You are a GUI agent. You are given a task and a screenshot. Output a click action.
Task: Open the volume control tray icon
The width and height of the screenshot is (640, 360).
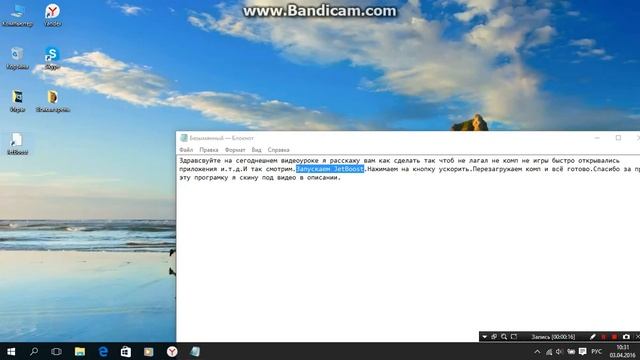(x=559, y=352)
